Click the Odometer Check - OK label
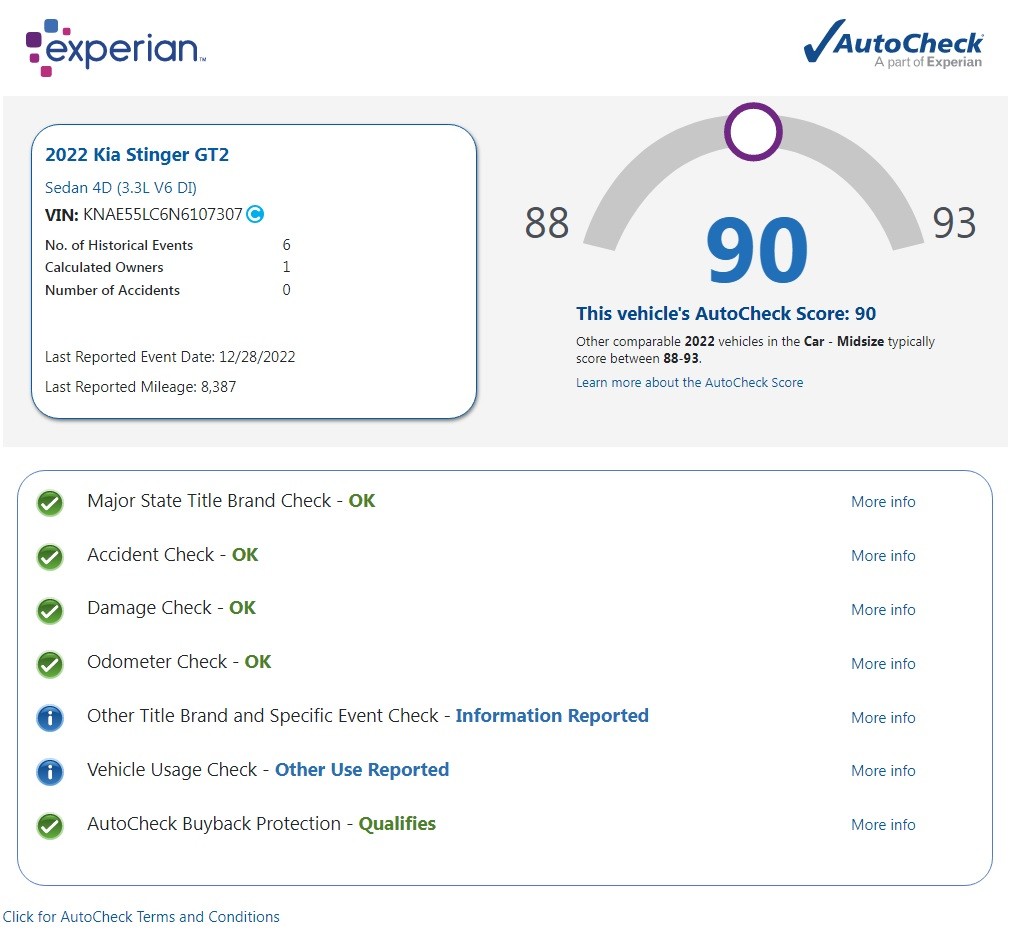 tap(179, 662)
